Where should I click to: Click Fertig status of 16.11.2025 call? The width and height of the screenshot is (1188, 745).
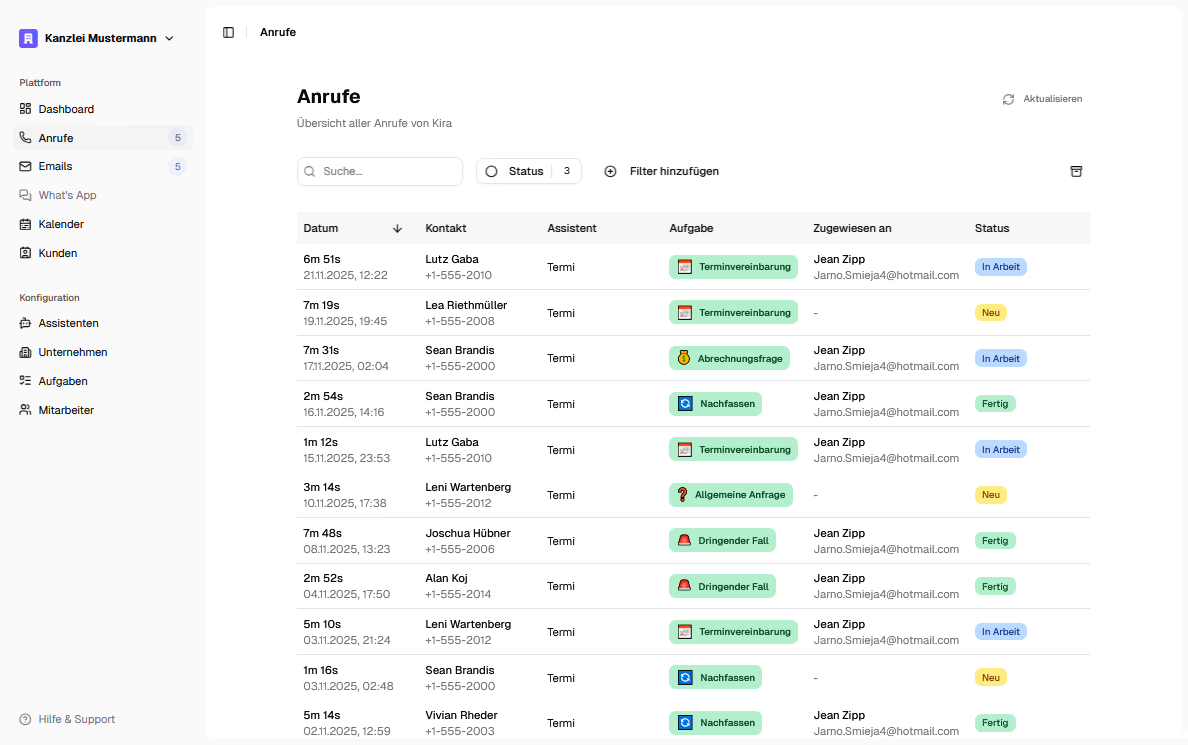pyautogui.click(x=995, y=404)
